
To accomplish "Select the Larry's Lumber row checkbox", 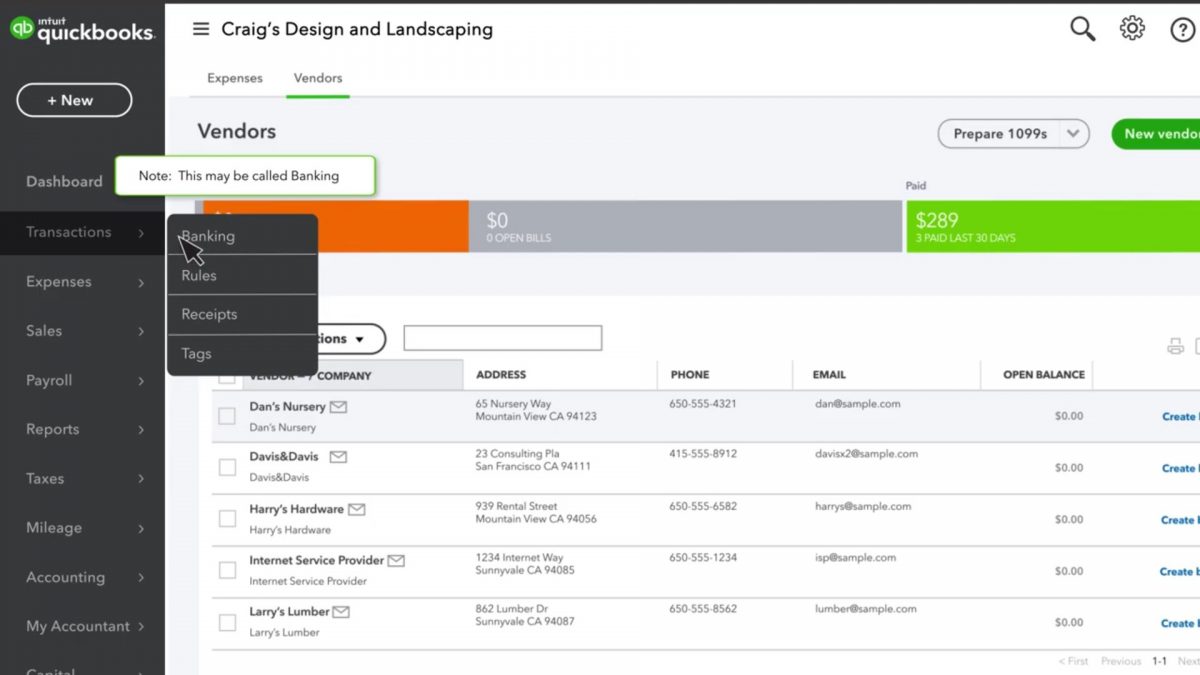I will [x=227, y=622].
